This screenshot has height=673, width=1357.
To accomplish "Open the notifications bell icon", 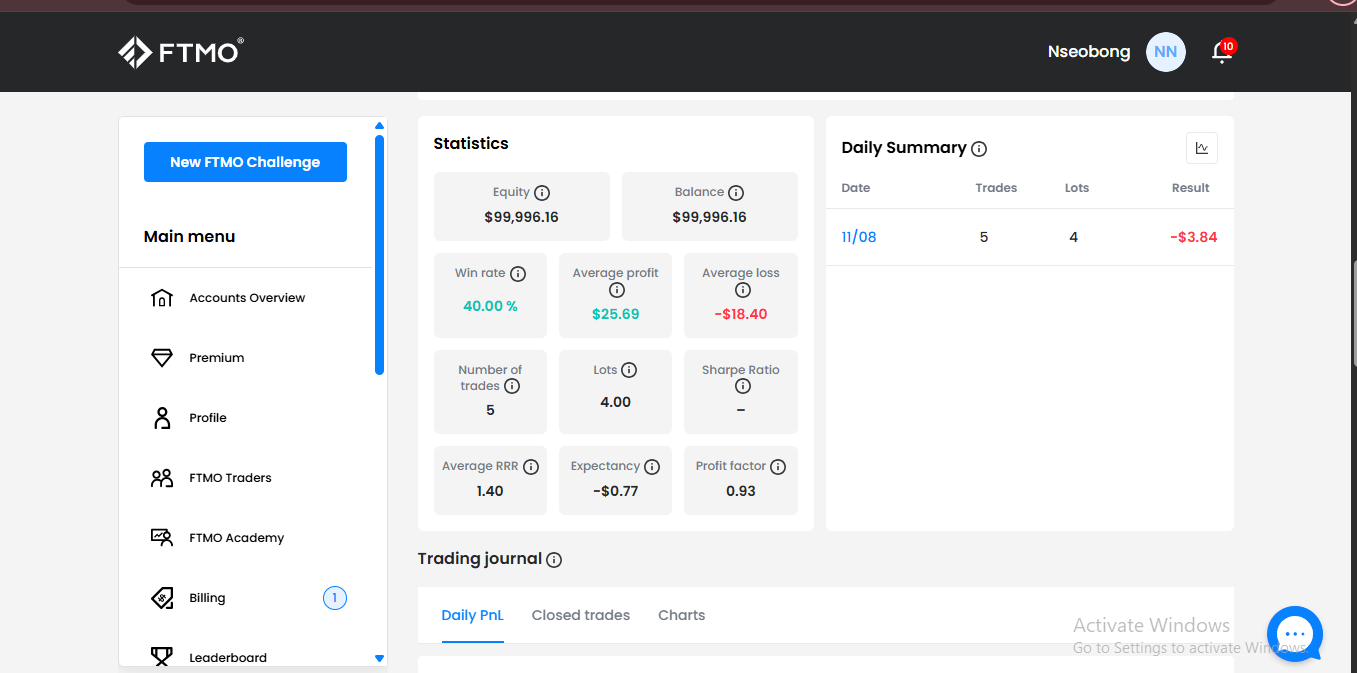I will pyautogui.click(x=1222, y=52).
